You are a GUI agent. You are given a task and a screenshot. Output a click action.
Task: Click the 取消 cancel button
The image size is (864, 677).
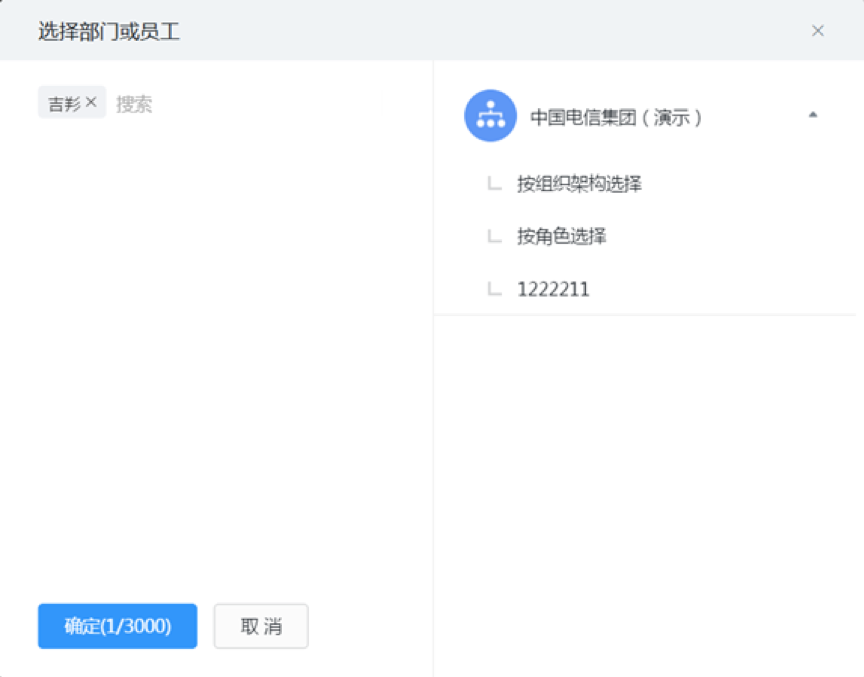261,626
